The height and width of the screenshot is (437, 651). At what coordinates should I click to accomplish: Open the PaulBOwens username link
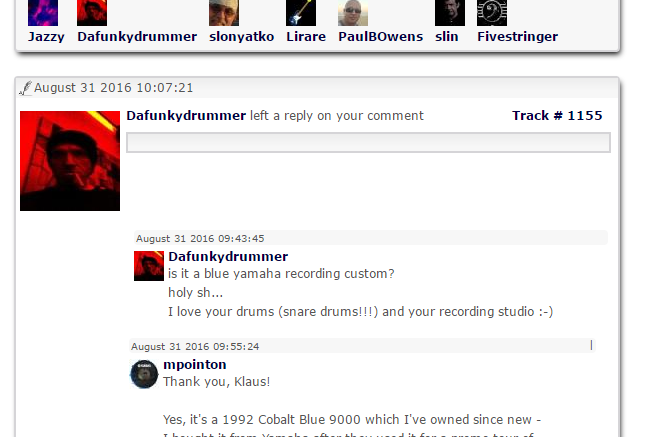coord(381,37)
